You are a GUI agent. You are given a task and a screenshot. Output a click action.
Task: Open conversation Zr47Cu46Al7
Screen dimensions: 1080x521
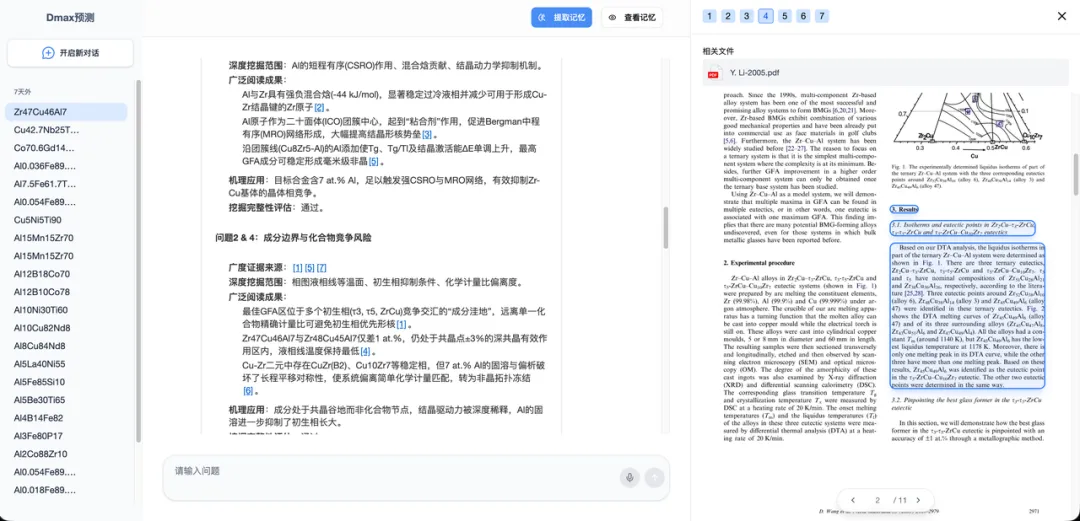66,112
